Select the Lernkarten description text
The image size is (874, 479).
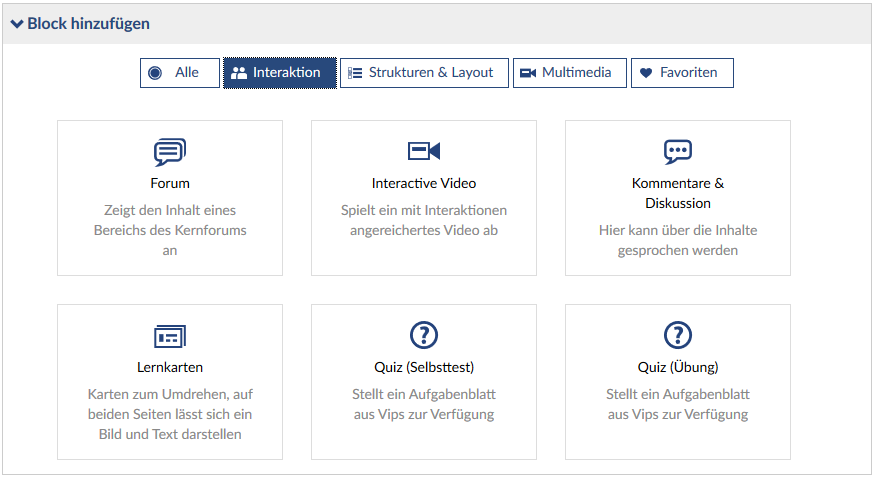pos(170,414)
